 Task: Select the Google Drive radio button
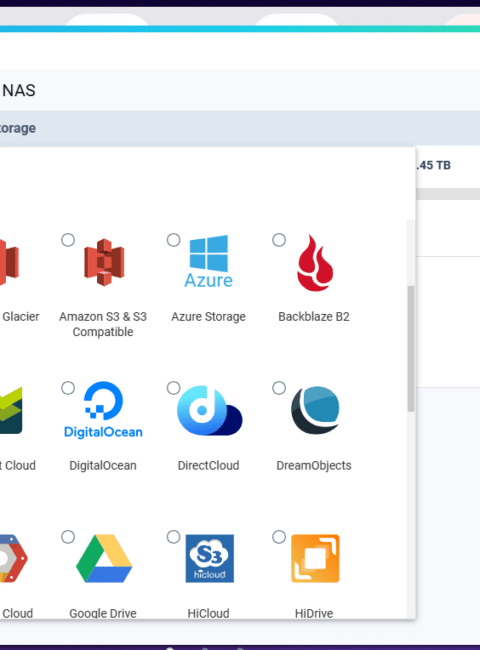click(68, 537)
